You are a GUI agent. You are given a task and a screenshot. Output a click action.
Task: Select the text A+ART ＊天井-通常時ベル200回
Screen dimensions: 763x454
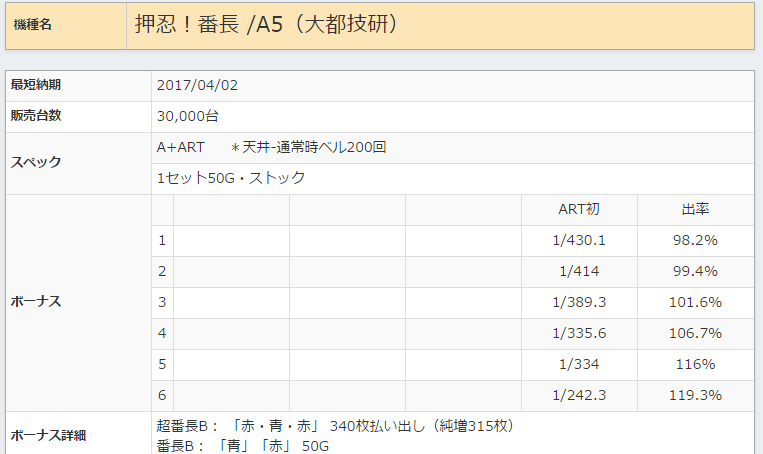coord(271,147)
